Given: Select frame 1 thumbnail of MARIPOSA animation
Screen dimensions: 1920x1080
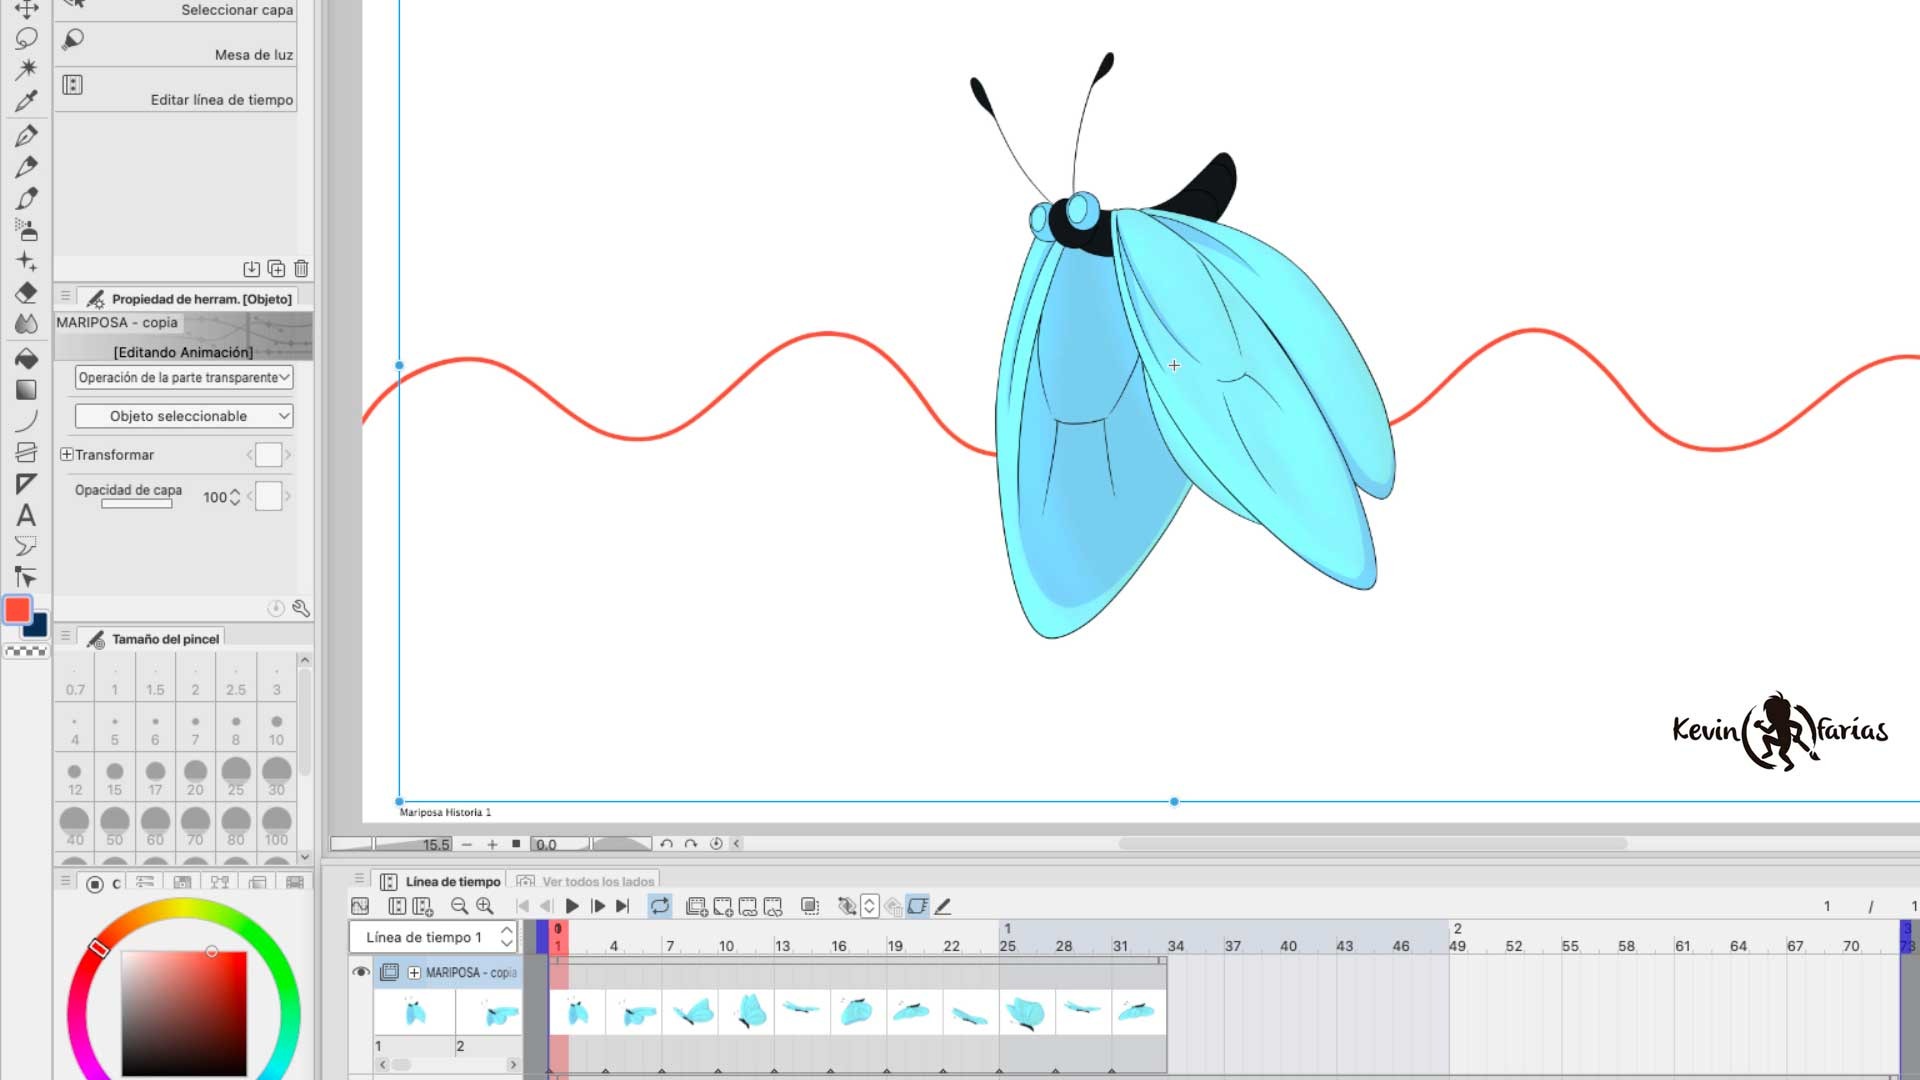Looking at the screenshot, I should pyautogui.click(x=412, y=1010).
